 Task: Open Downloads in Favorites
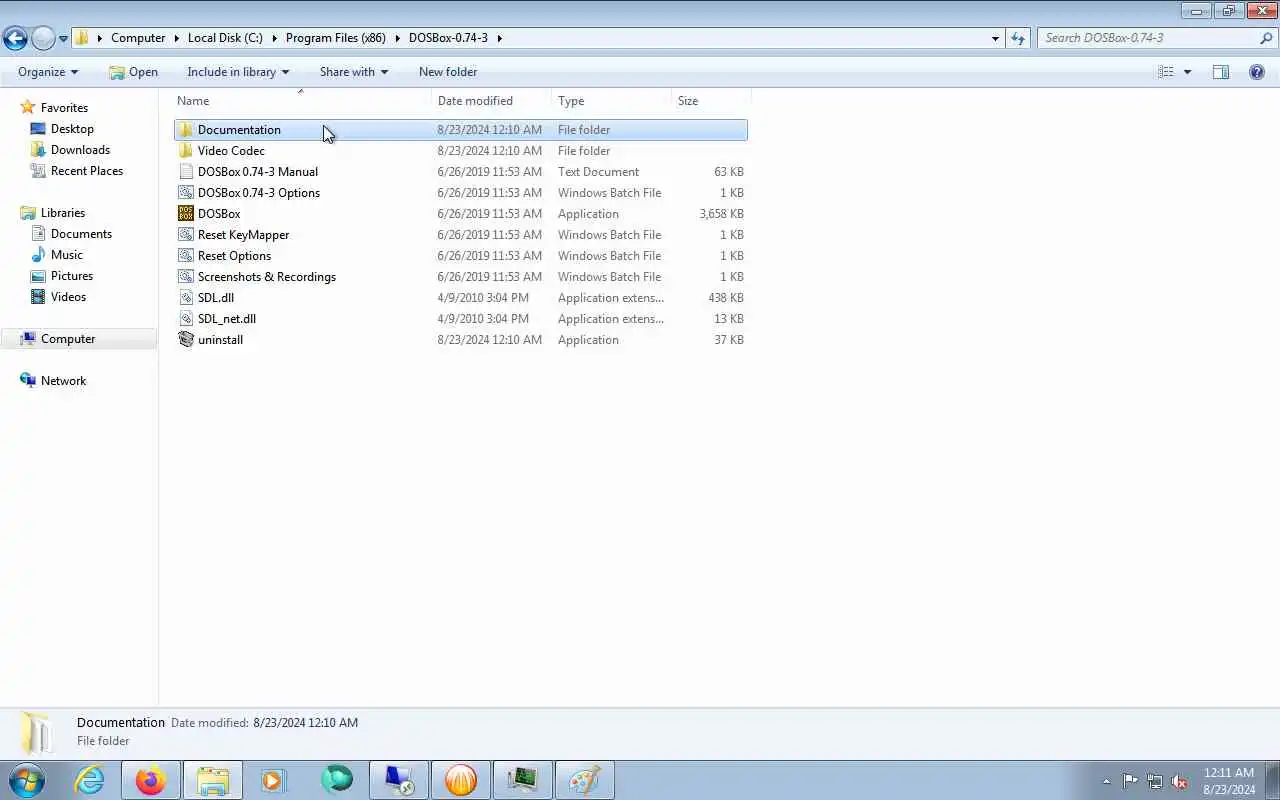click(x=80, y=150)
